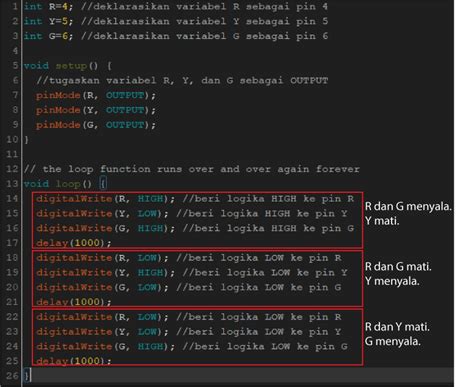
Task: Click line number 1 in gutter
Action: (15, 6)
